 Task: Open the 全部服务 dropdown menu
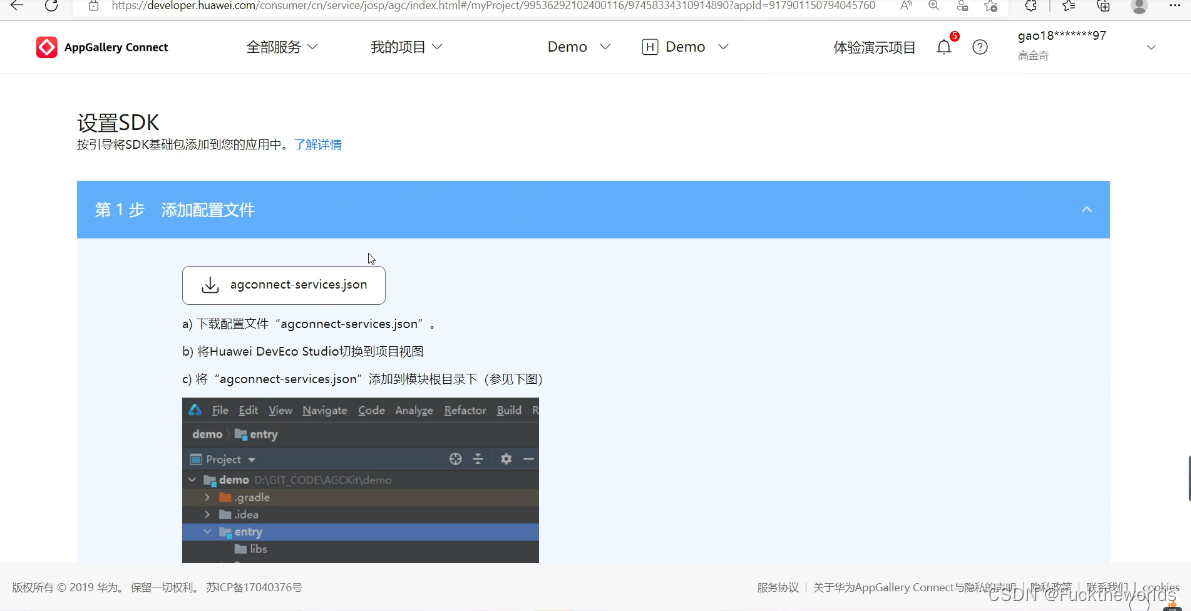point(282,47)
